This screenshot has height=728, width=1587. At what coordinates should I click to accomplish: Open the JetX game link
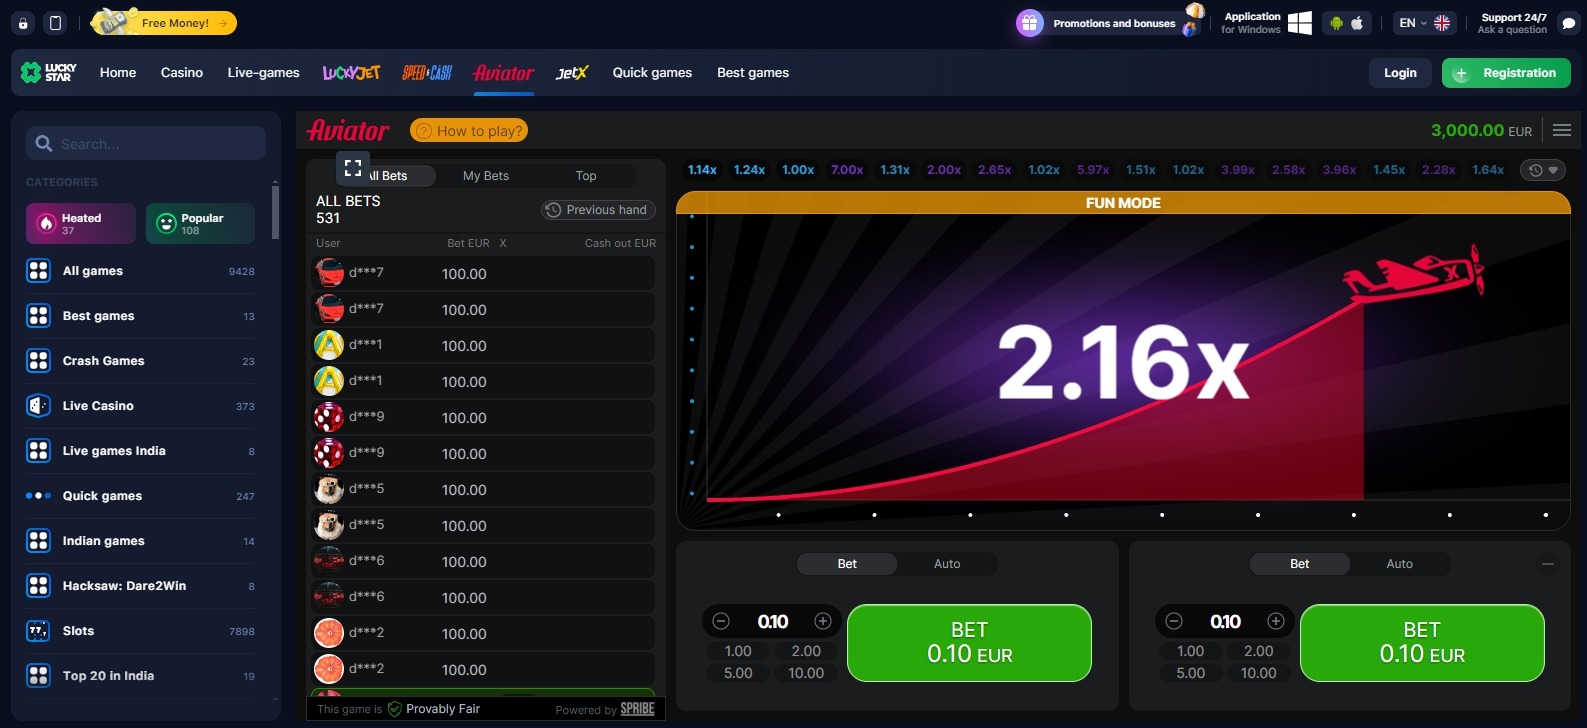click(572, 72)
